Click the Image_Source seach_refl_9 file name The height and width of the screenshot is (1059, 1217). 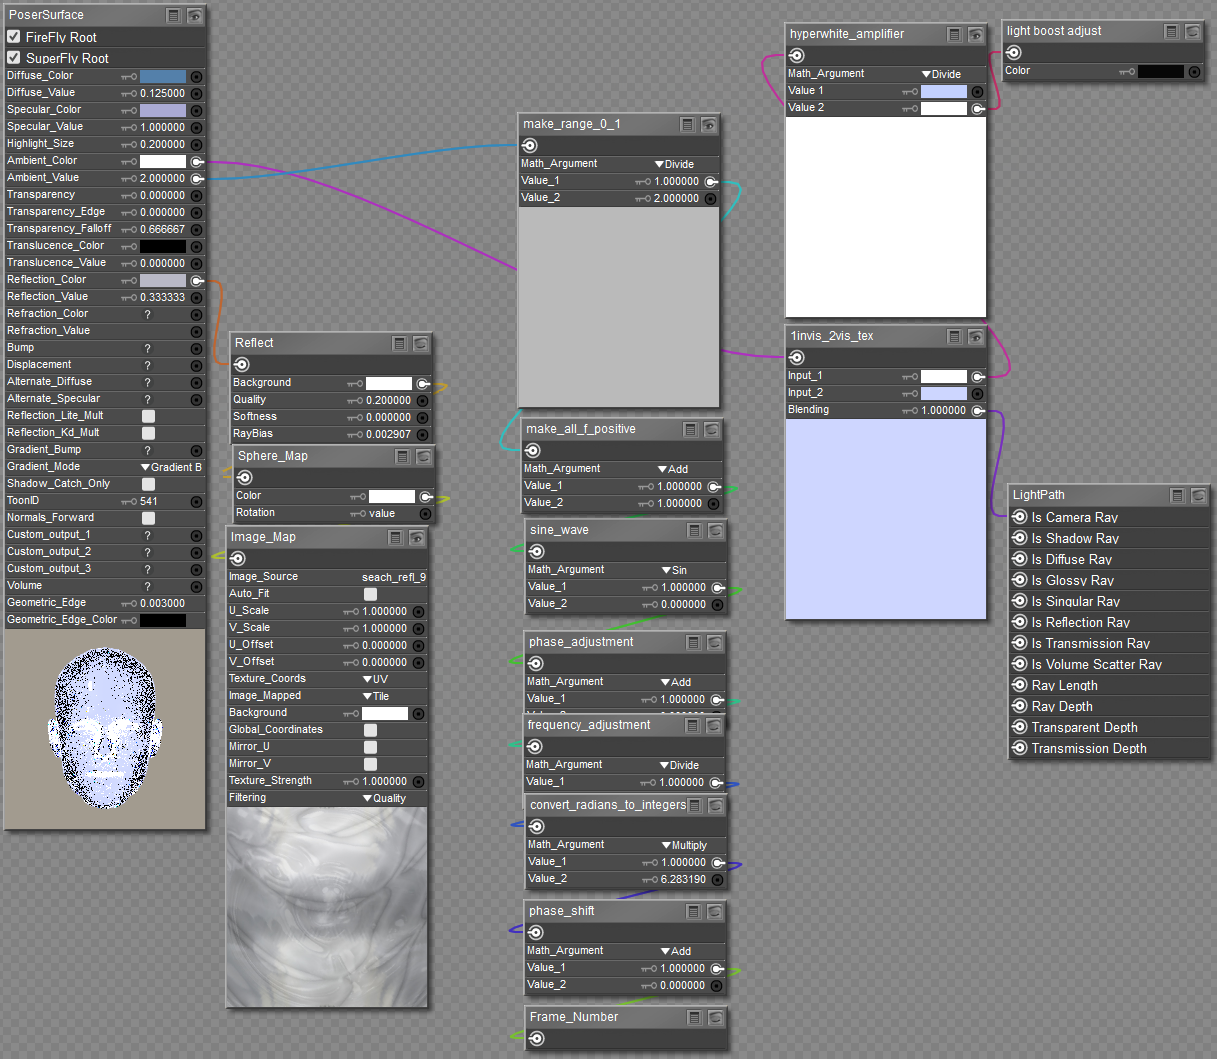click(394, 577)
